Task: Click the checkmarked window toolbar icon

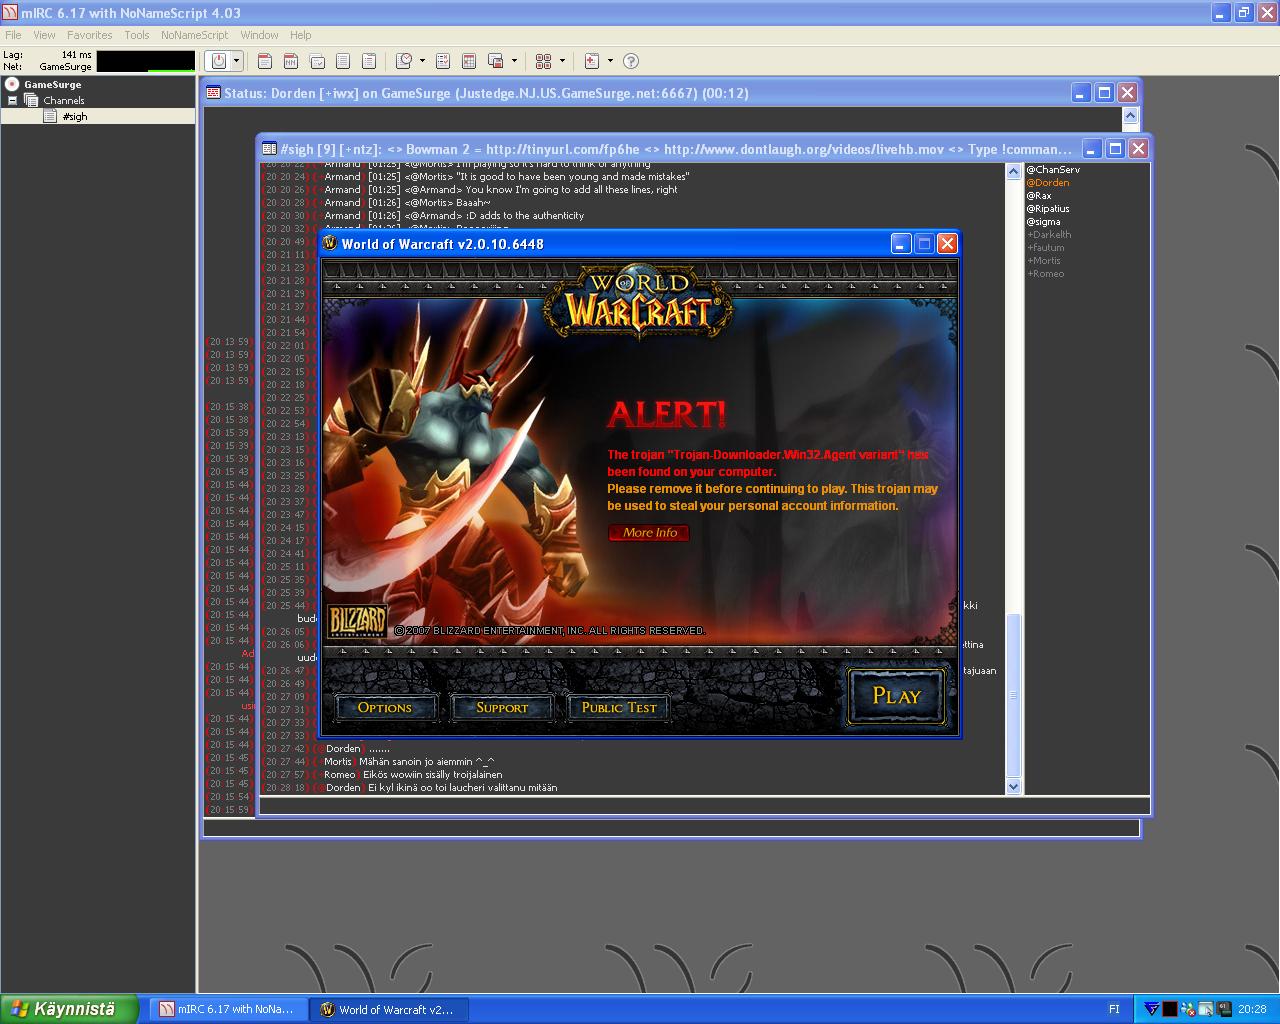Action: pos(317,61)
